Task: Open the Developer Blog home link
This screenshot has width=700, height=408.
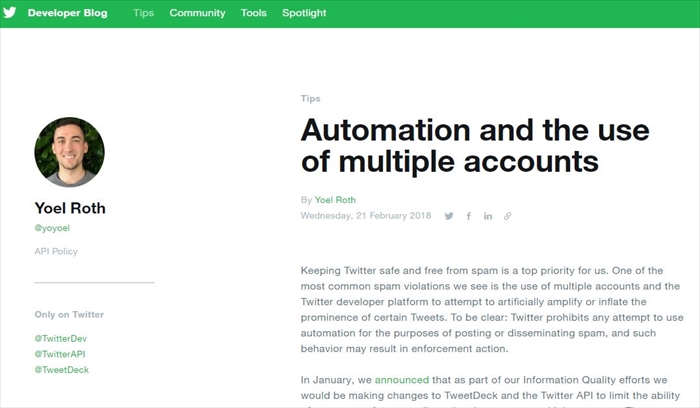Action: point(68,14)
